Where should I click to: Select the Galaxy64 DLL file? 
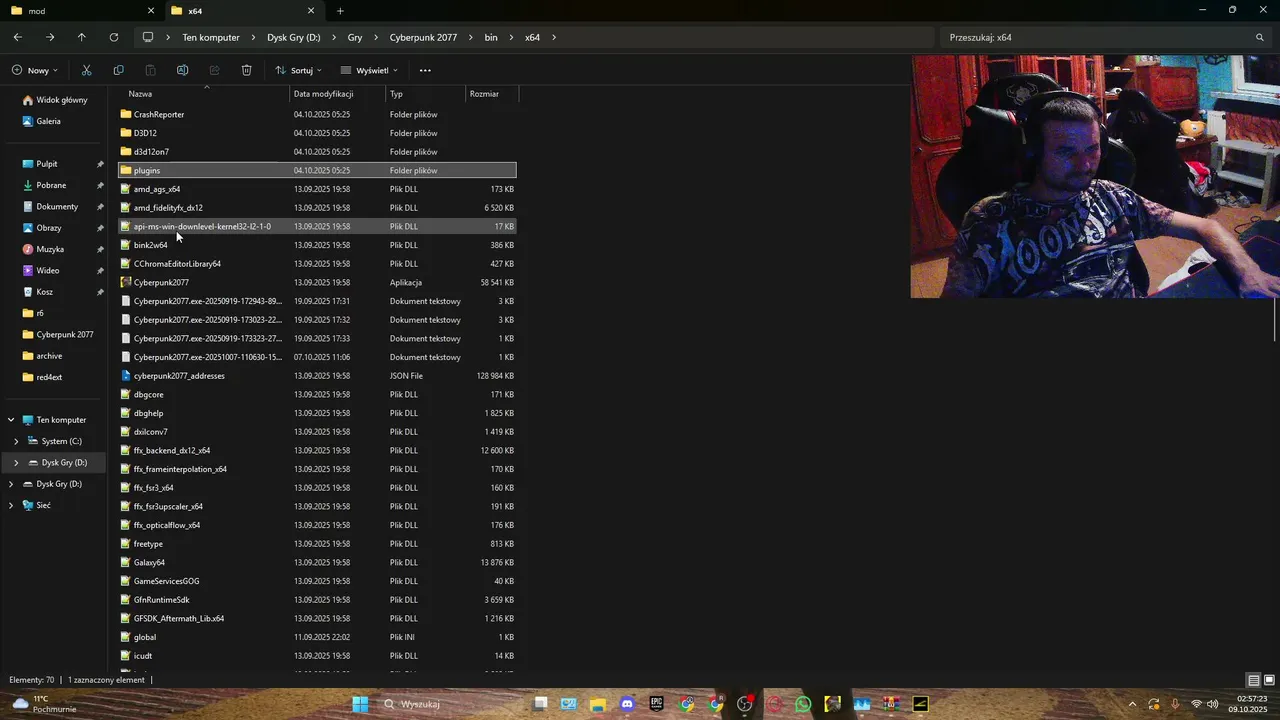317,562
